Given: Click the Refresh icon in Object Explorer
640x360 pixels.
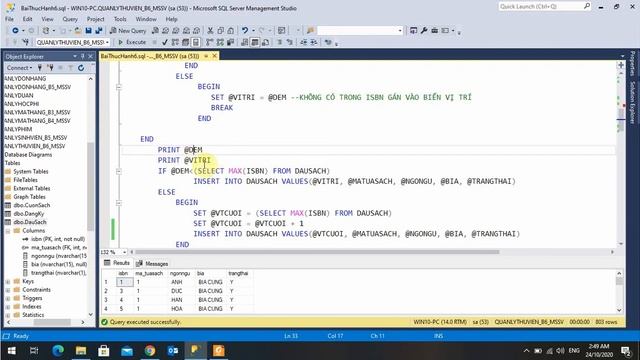Looking at the screenshot, I should (x=81, y=68).
